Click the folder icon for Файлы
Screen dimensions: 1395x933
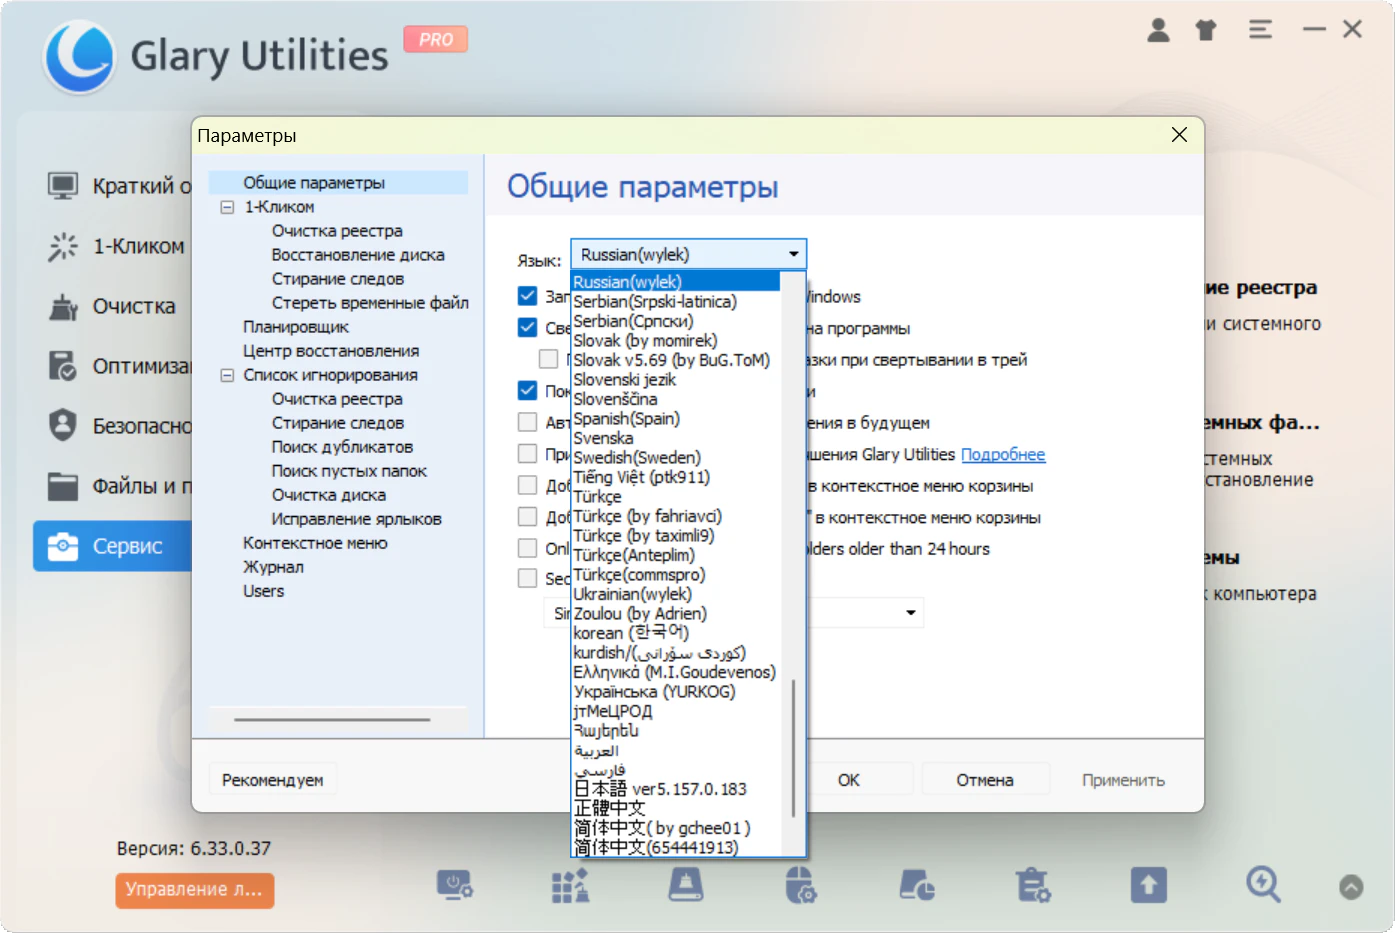pyautogui.click(x=63, y=486)
